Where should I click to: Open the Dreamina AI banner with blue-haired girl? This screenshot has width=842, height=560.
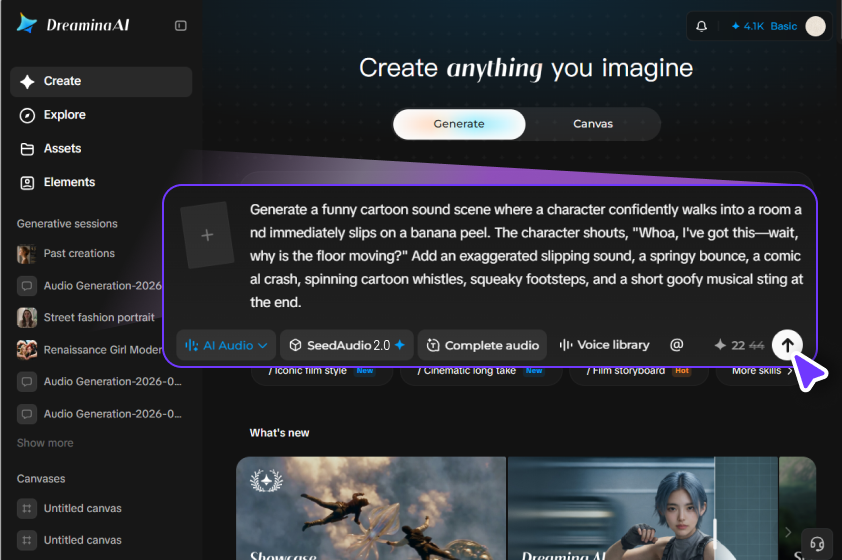click(643, 508)
